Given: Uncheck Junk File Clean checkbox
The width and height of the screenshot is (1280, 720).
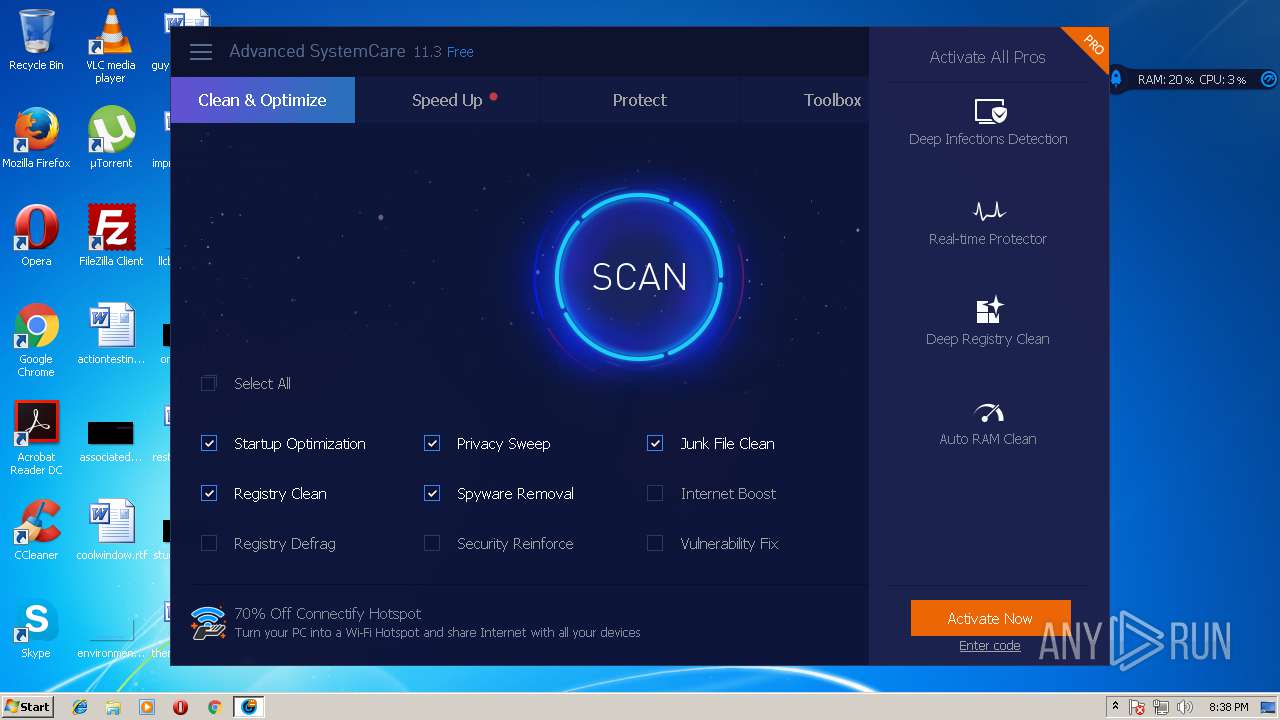Looking at the screenshot, I should coord(655,444).
